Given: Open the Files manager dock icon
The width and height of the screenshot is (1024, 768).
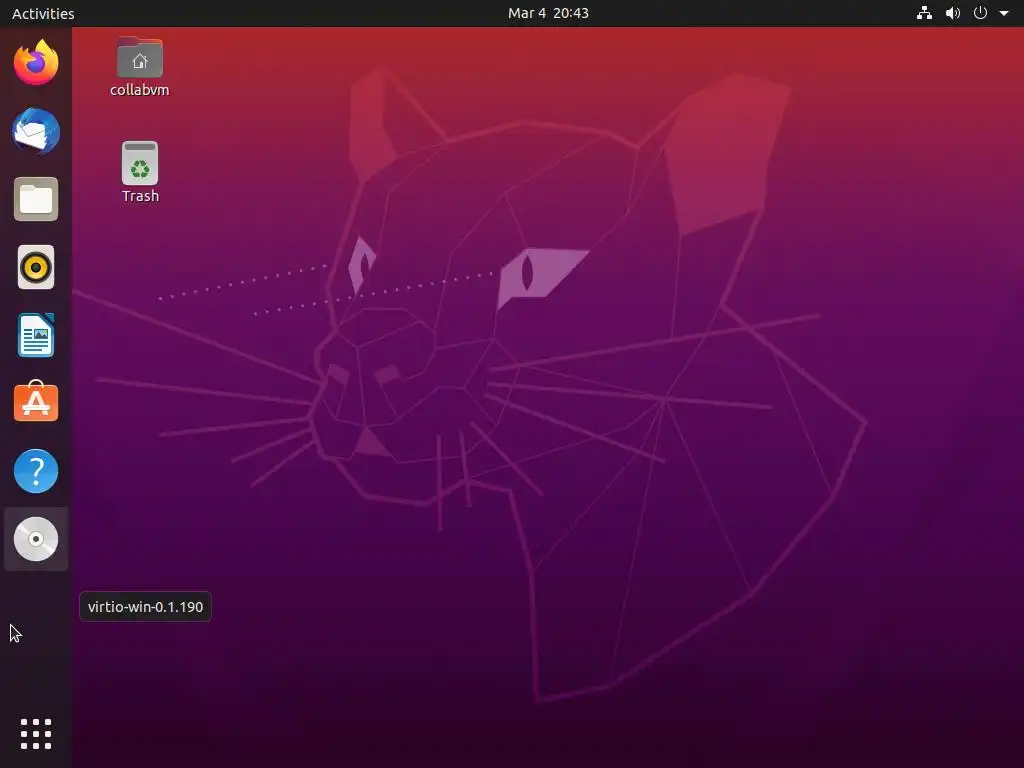Looking at the screenshot, I should pos(36,199).
